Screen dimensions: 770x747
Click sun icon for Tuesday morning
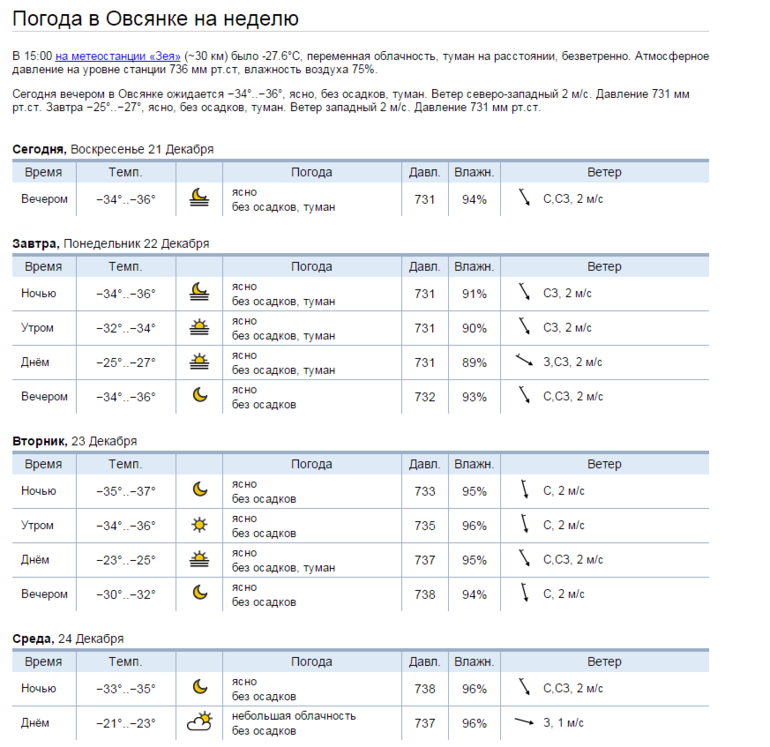[199, 525]
